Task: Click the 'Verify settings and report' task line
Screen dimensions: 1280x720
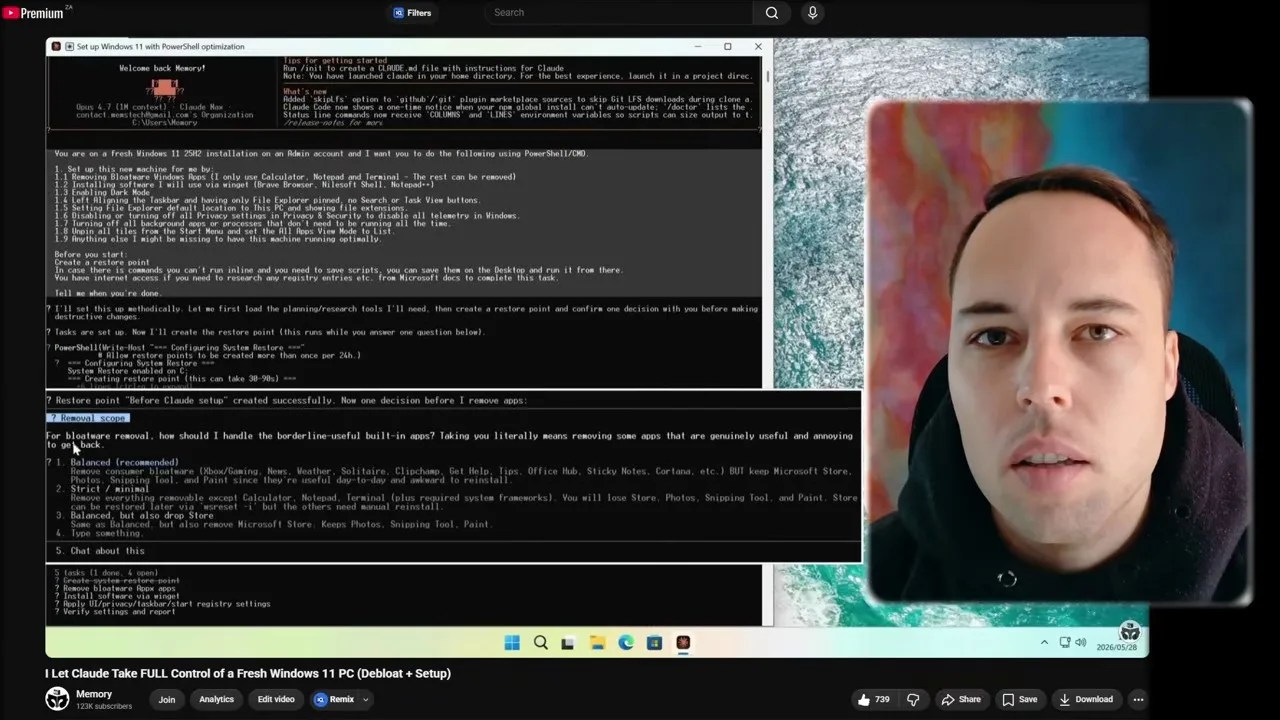Action: [x=118, y=612]
